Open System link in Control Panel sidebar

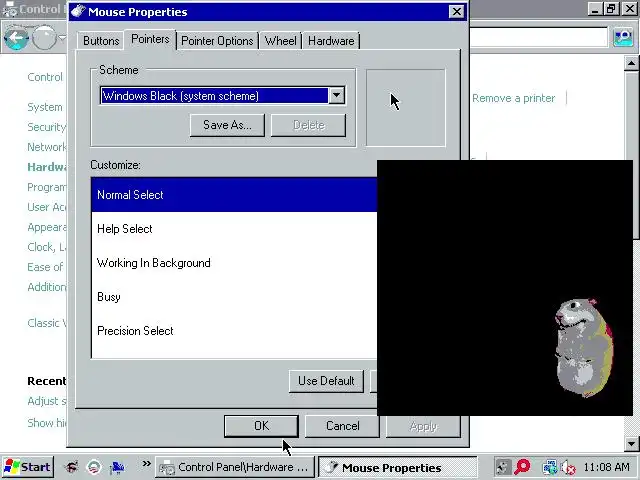pos(45,107)
